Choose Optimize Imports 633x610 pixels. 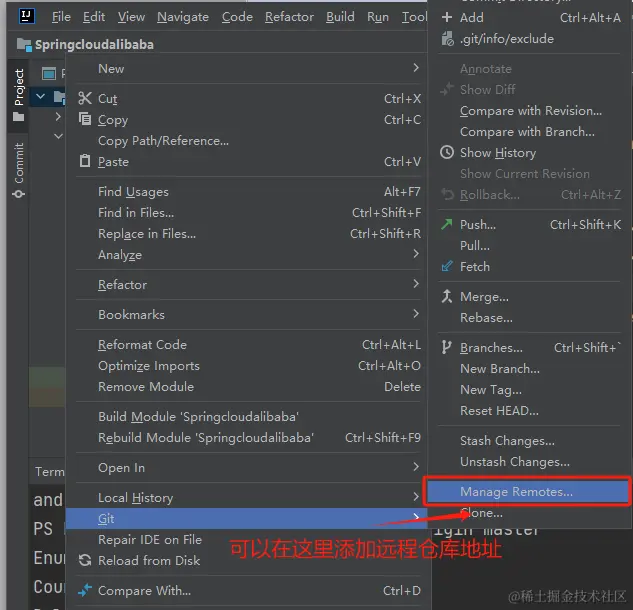tap(247, 365)
